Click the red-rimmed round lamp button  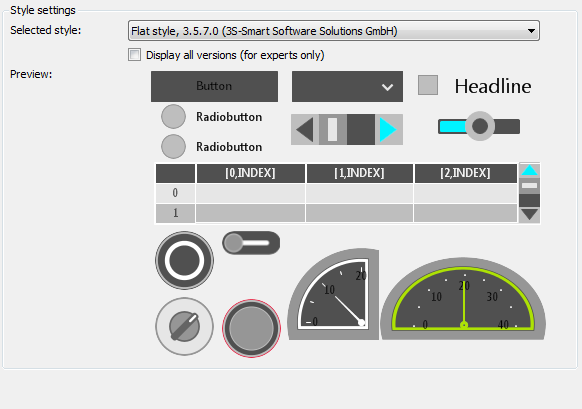251,328
